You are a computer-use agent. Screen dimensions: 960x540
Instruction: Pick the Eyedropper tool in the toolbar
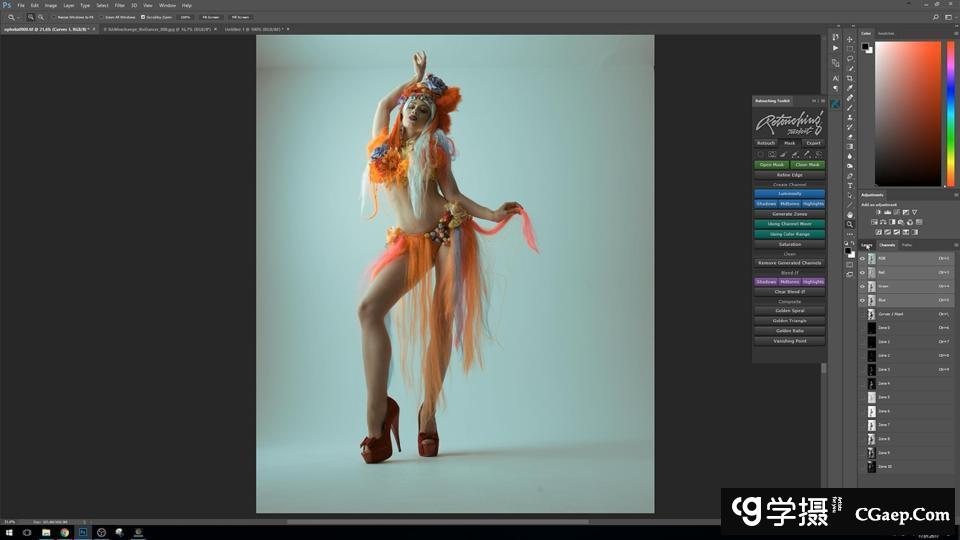coord(850,88)
